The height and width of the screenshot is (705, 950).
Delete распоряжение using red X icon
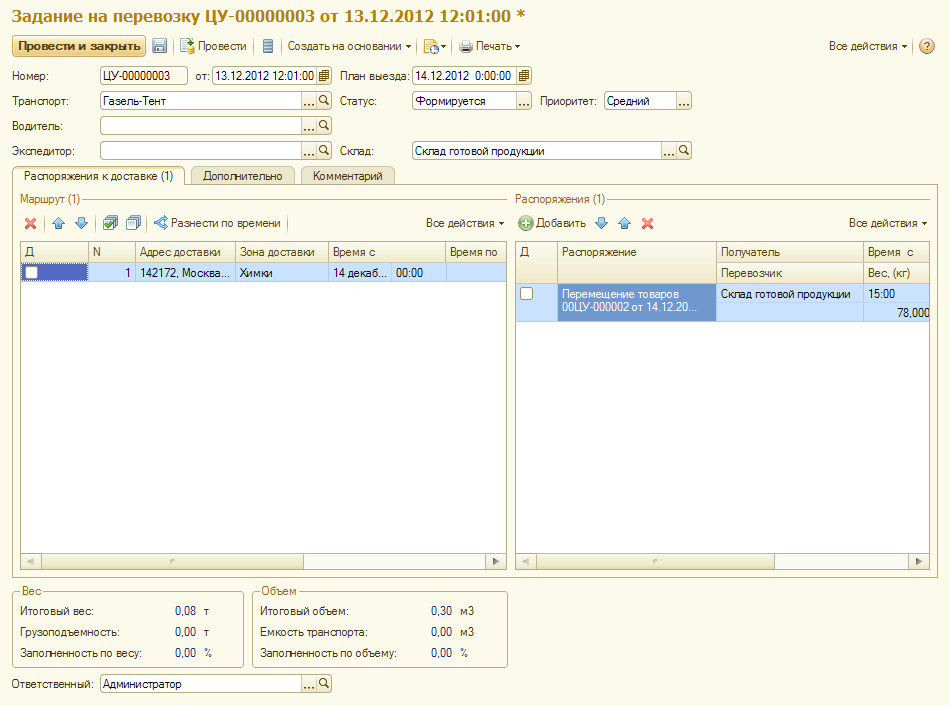[647, 223]
